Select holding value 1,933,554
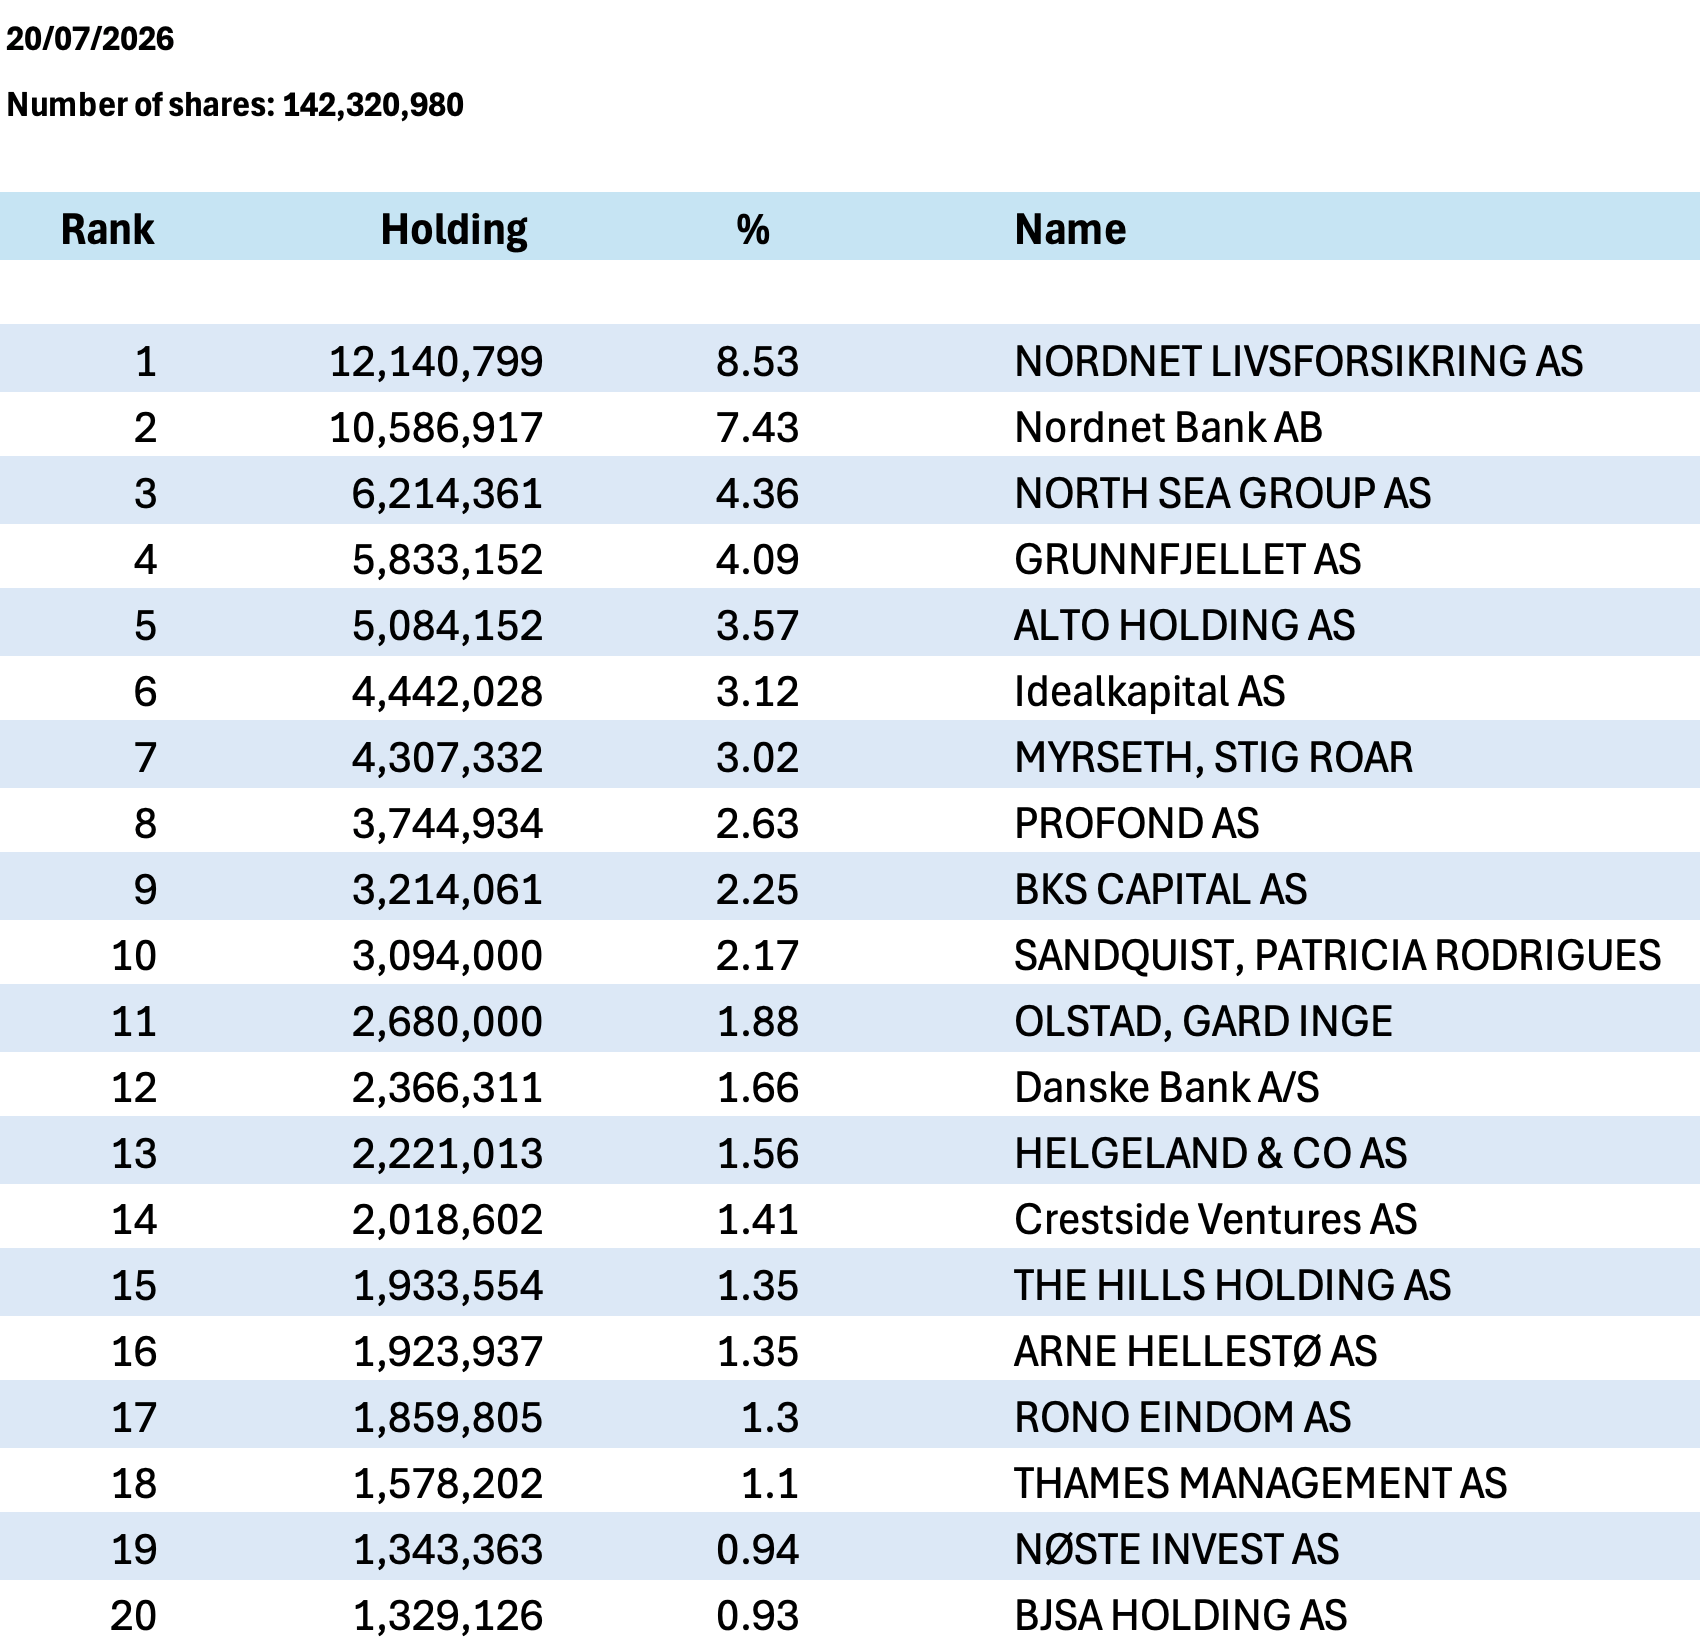The width and height of the screenshot is (1706, 1648). pos(447,1285)
